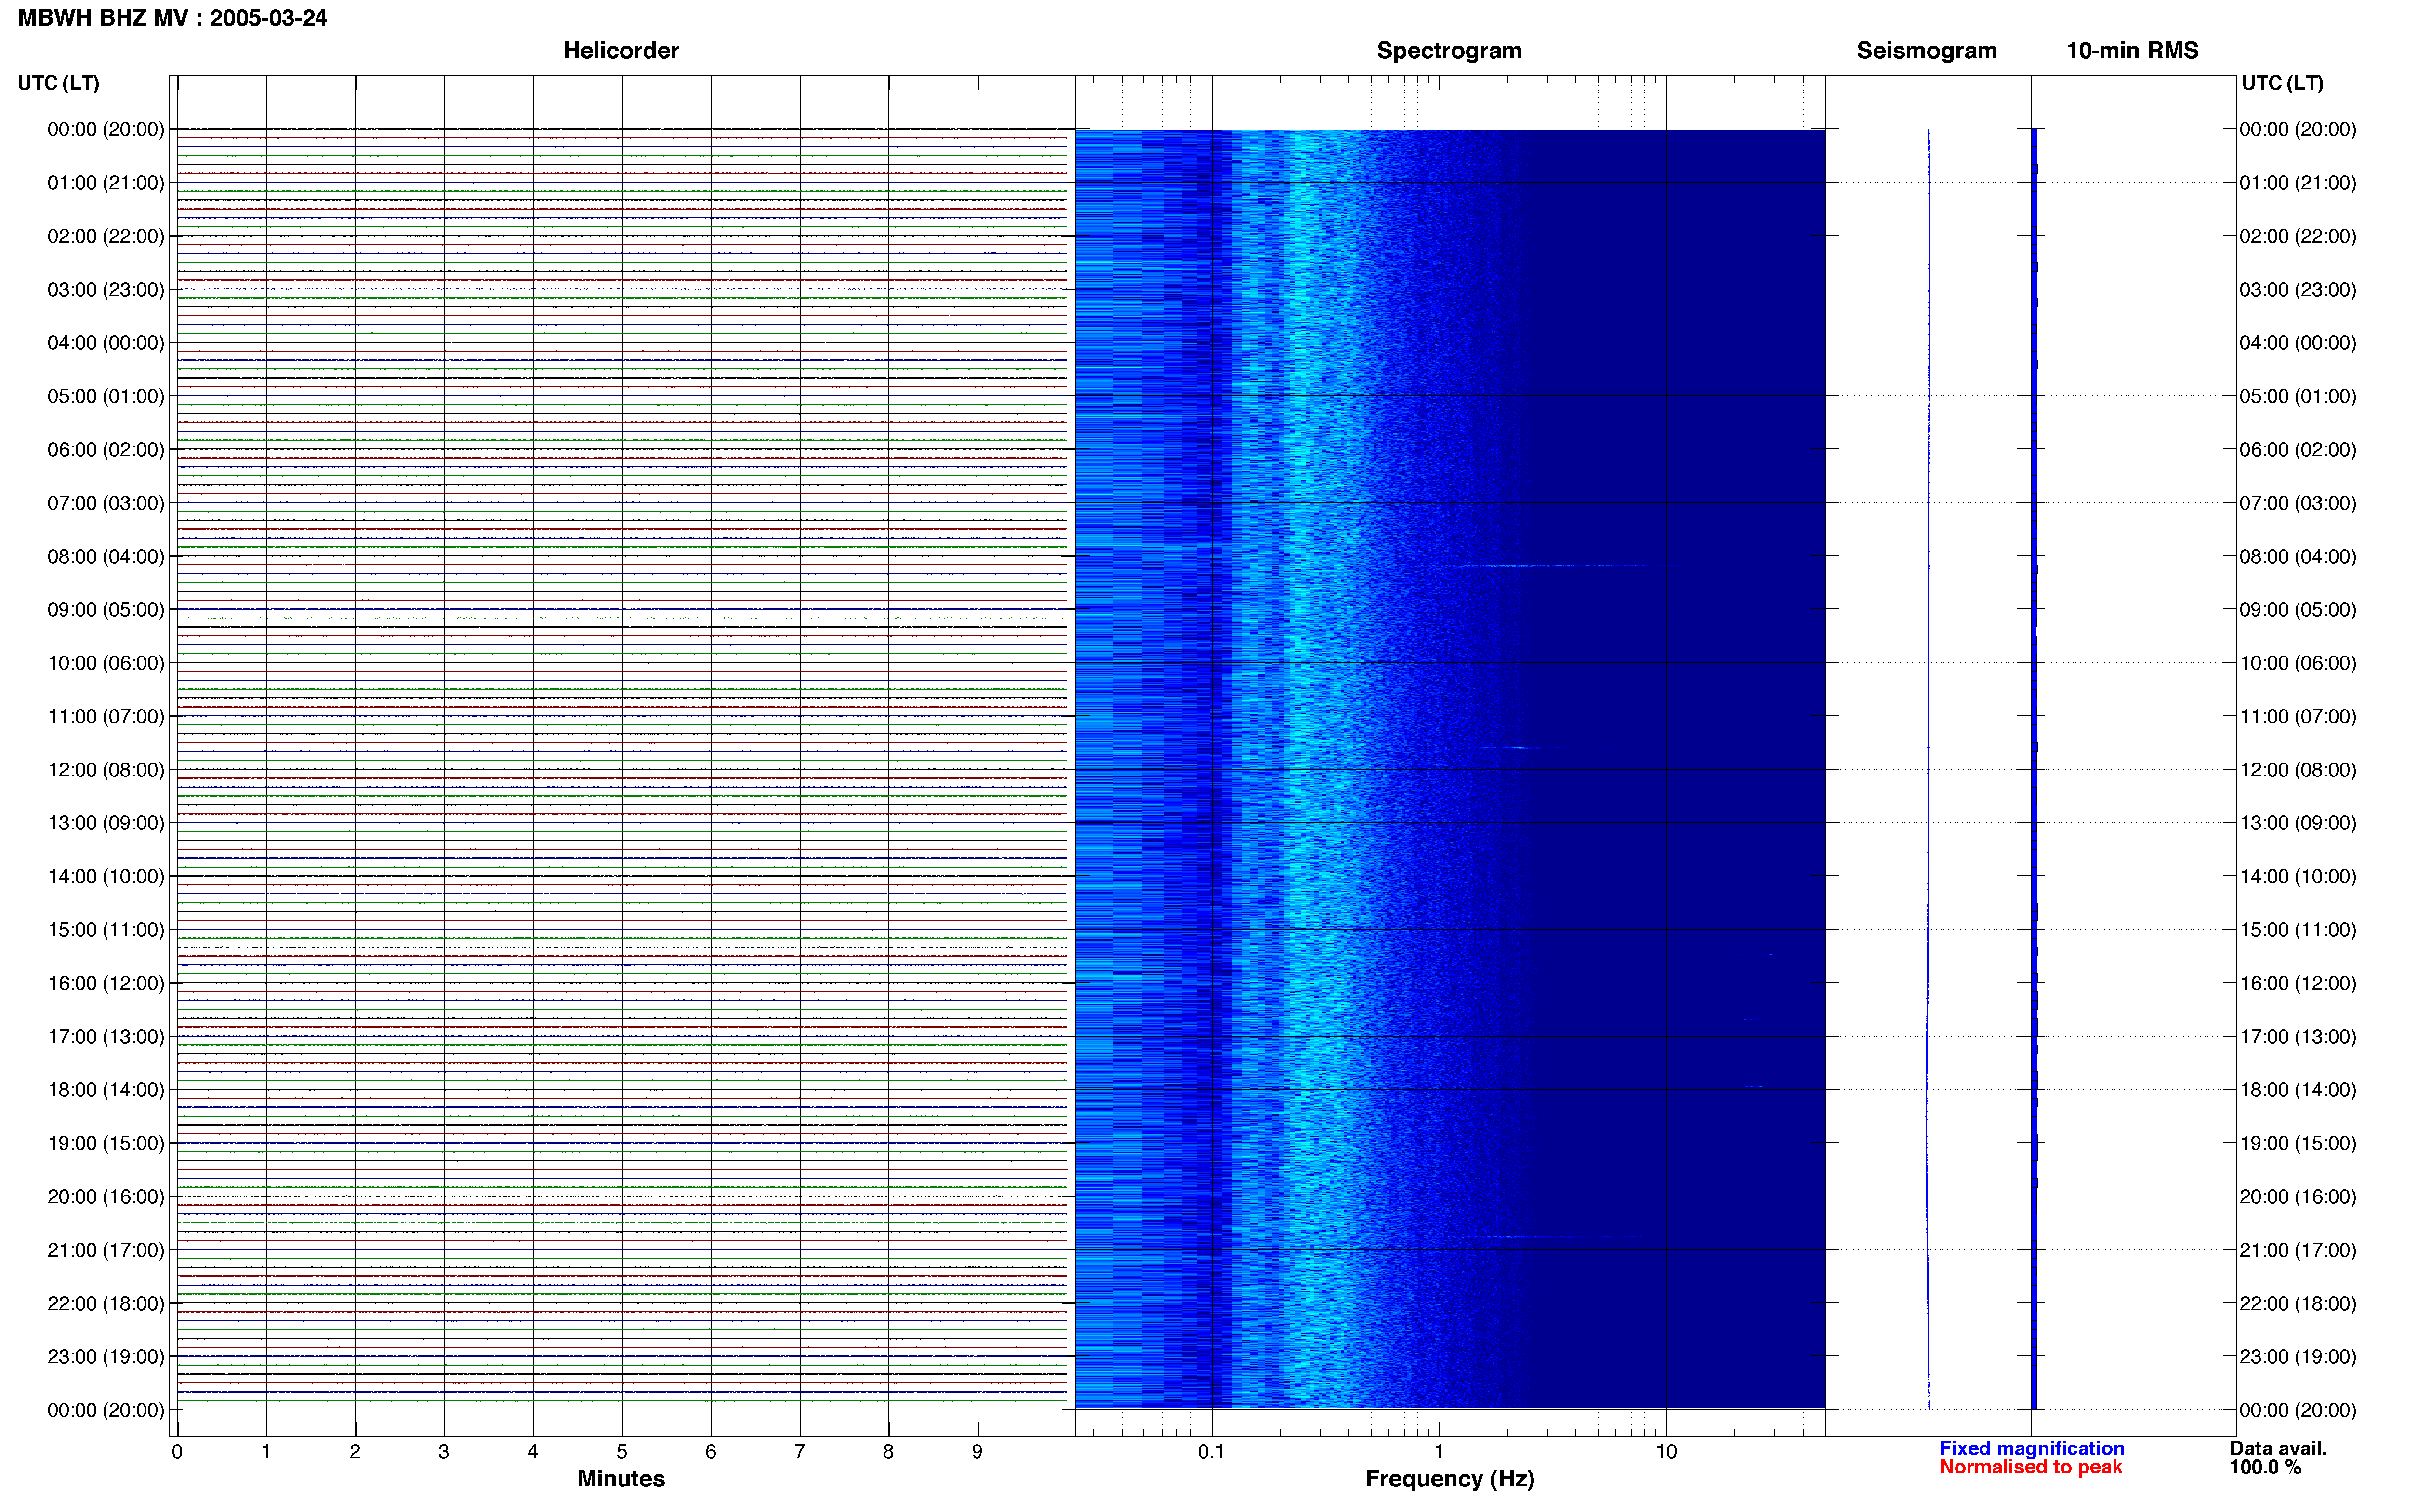This screenshot has width=2418, height=1512.
Task: Click the 1 tick on the frequency axis
Action: (1439, 1451)
